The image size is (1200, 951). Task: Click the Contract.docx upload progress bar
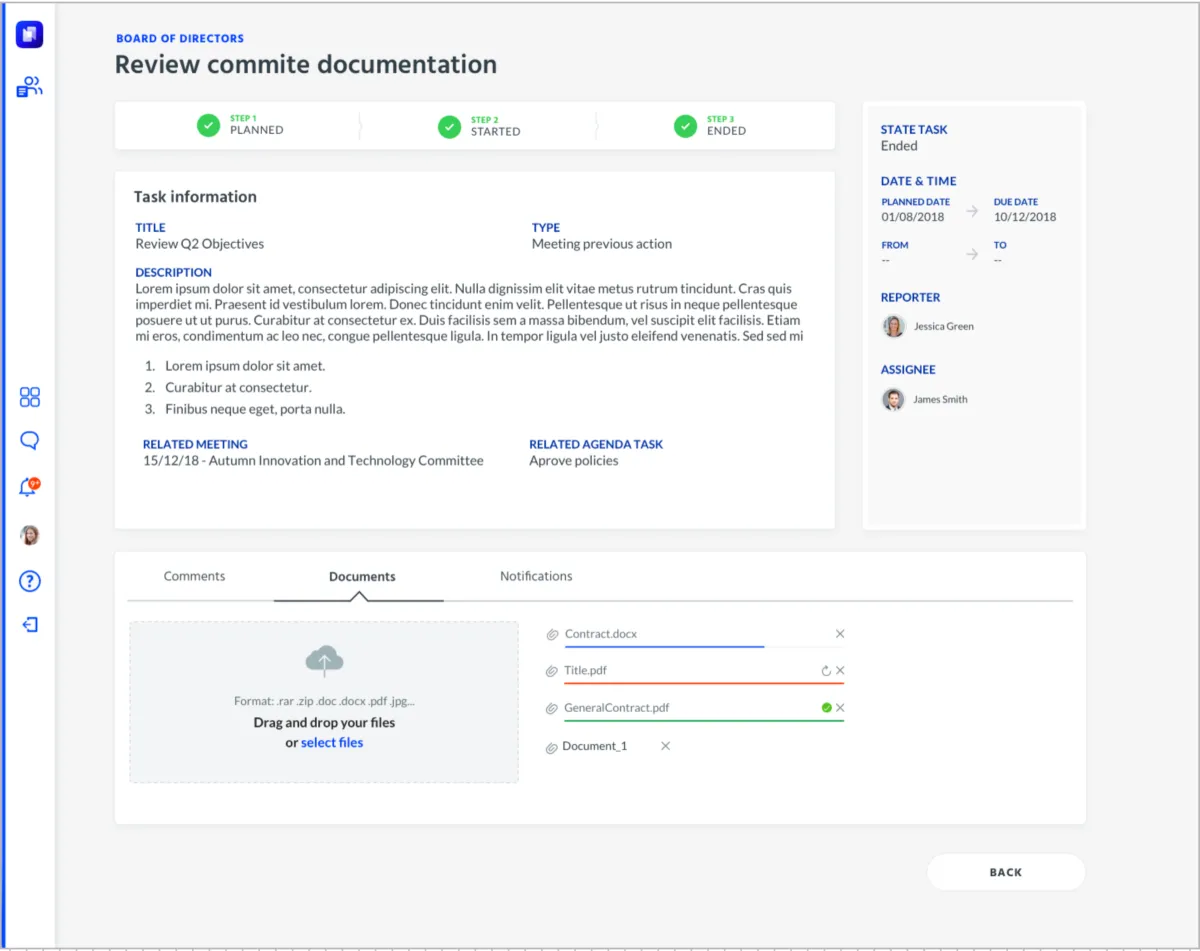[x=664, y=647]
